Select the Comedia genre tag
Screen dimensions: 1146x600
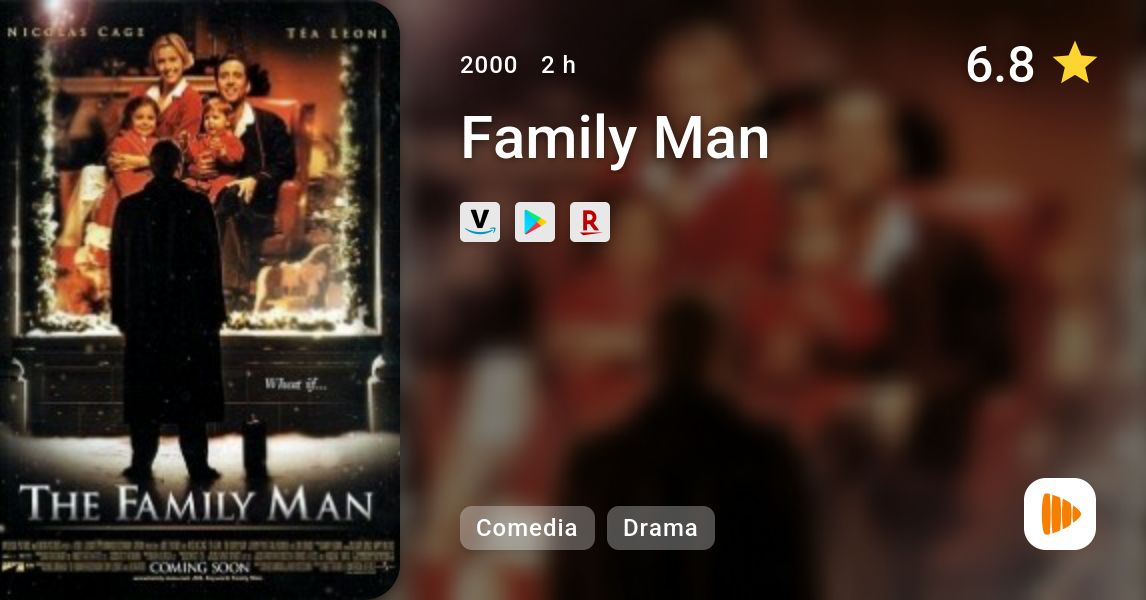(x=527, y=528)
